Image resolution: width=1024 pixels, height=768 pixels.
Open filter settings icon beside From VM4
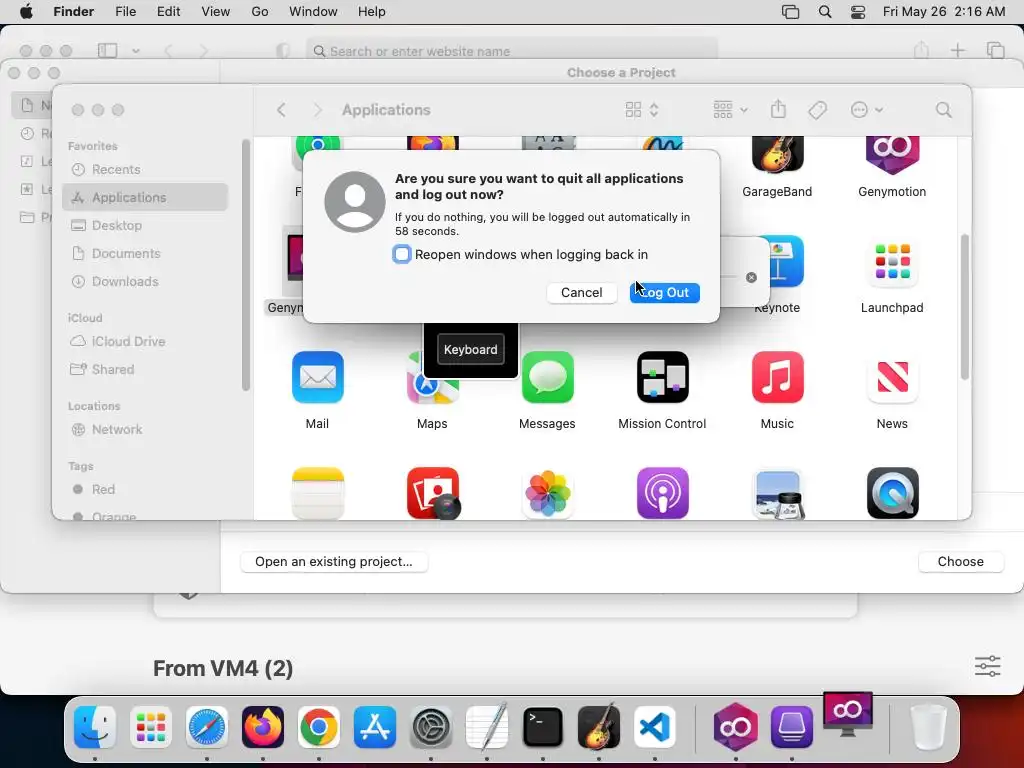[987, 666]
